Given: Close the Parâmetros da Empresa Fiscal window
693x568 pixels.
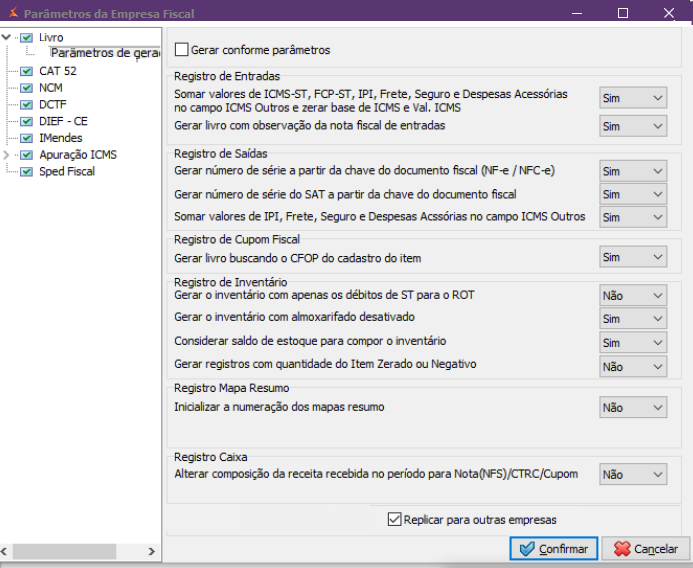Looking at the screenshot, I should (669, 13).
